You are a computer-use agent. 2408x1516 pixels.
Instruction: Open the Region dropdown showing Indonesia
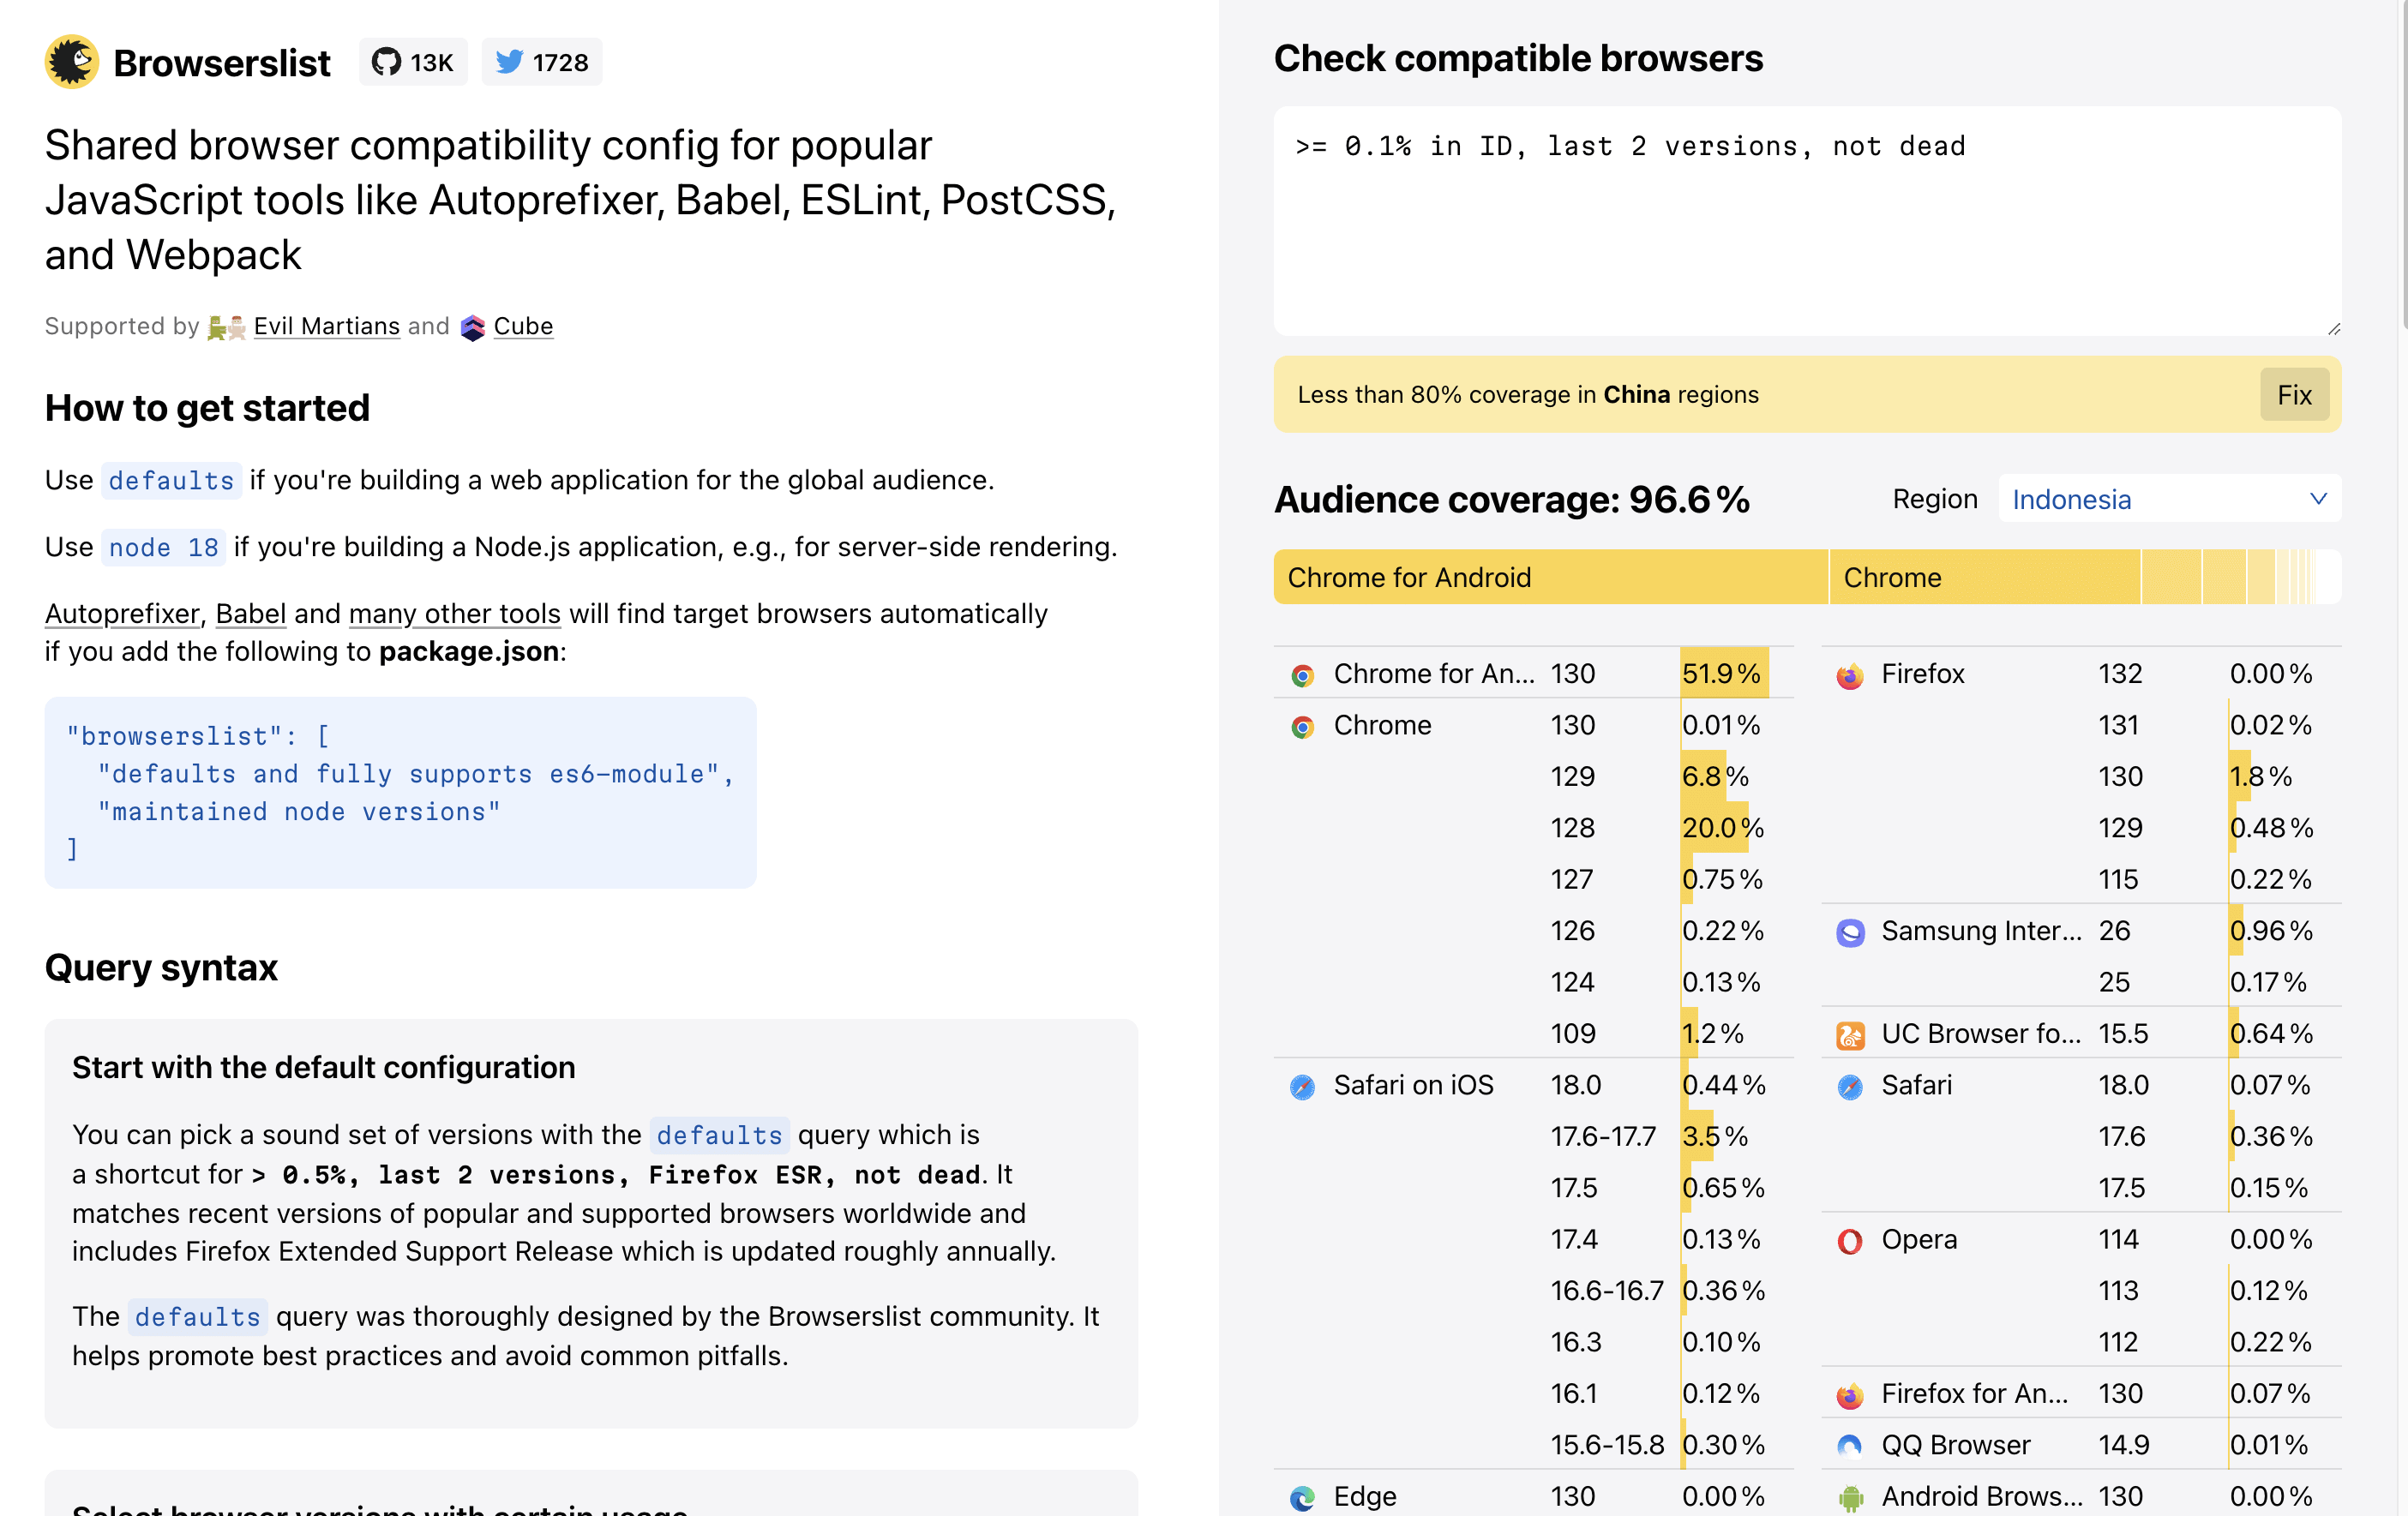(2168, 498)
